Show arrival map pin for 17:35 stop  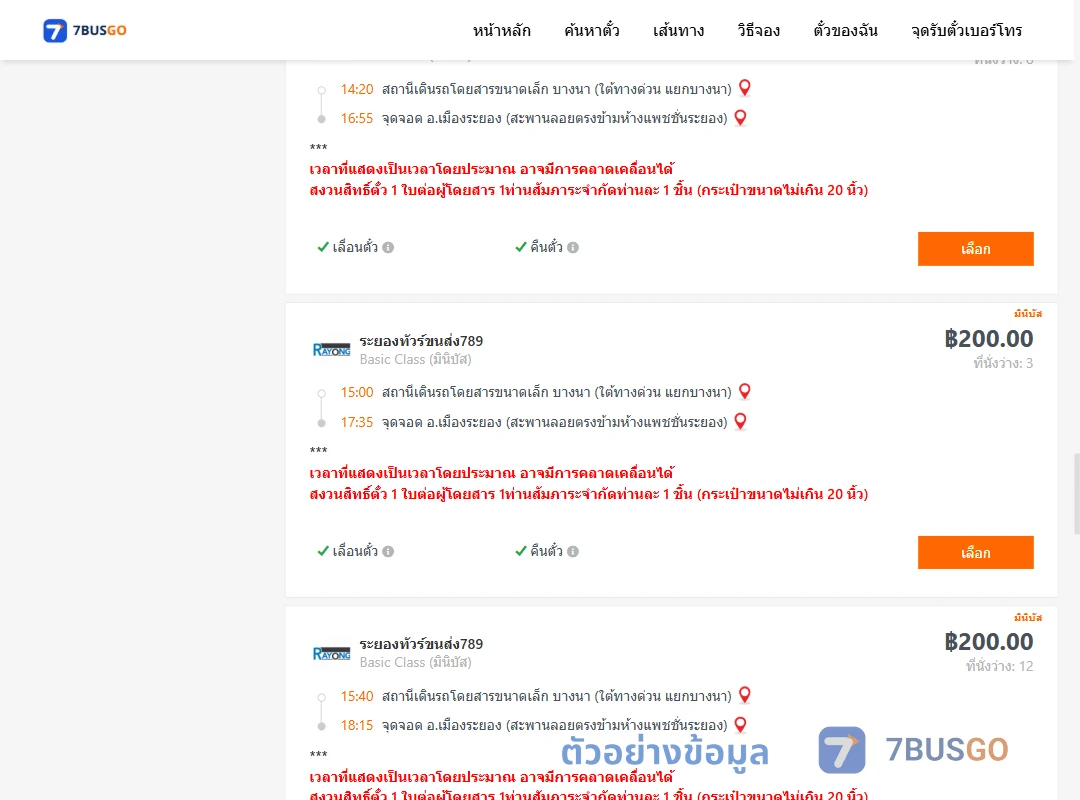pos(740,421)
